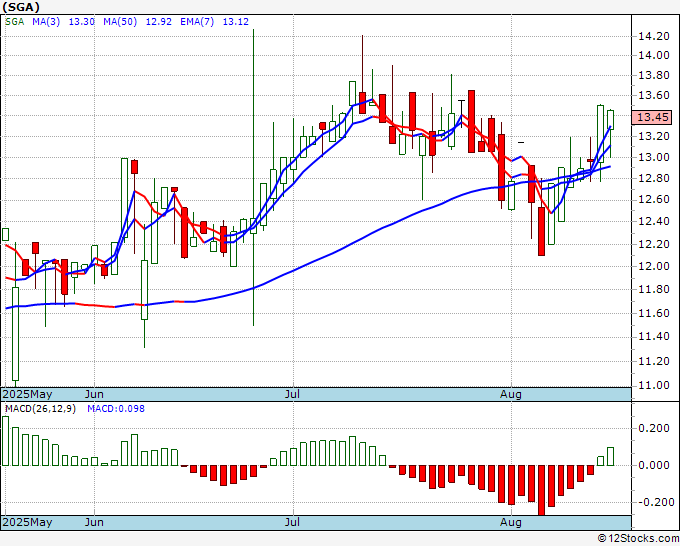Viewport: 680px width, 546px height.
Task: Click the 14.20 price axis label
Action: (654, 36)
